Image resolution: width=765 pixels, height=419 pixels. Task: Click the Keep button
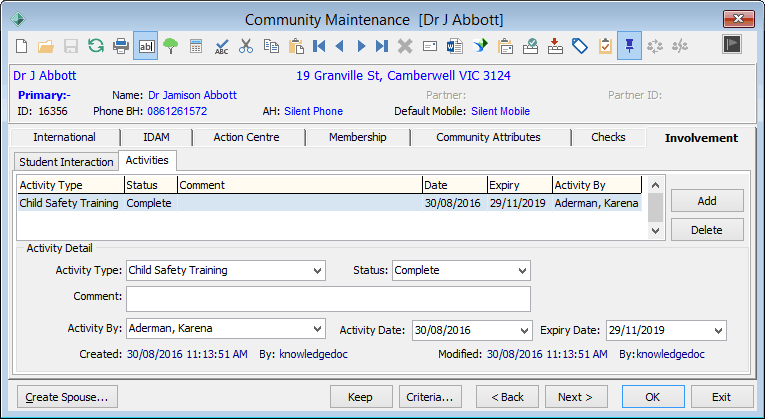coord(361,397)
